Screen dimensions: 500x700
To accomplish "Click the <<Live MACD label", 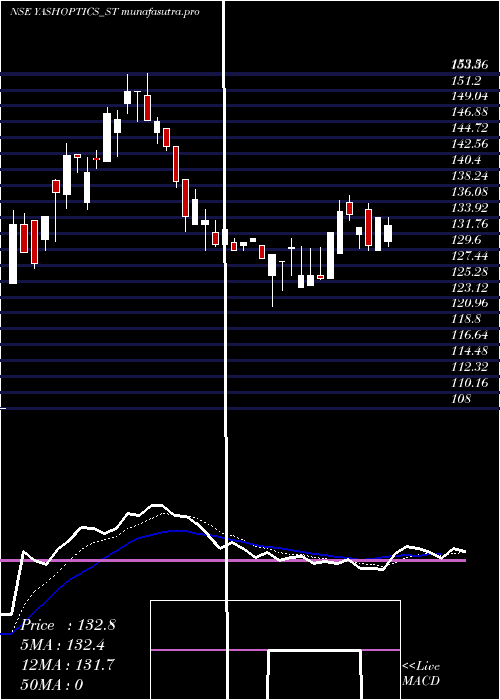I will click(x=421, y=674).
